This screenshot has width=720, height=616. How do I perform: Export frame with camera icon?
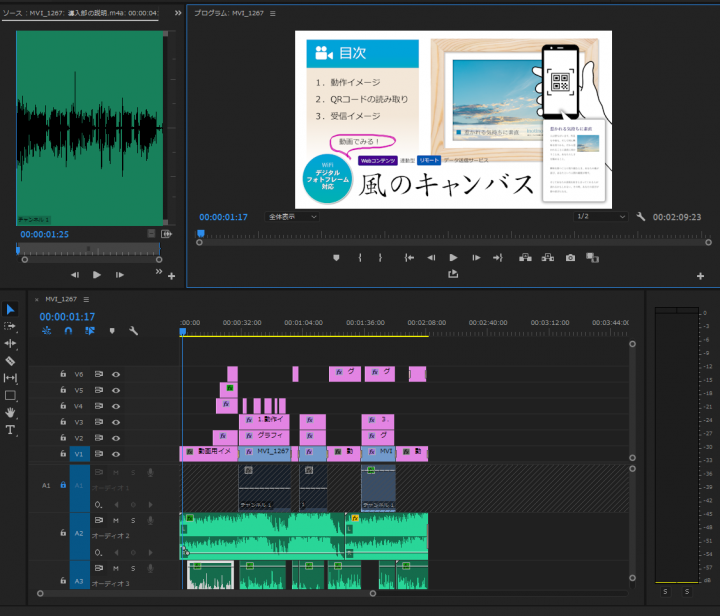(570, 258)
